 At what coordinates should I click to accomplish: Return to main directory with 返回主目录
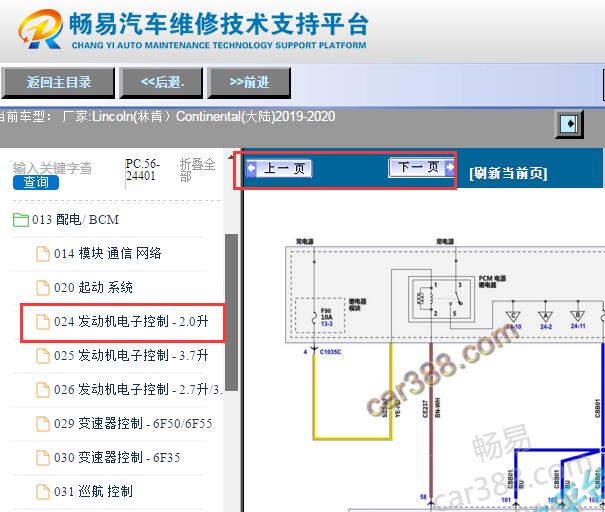click(x=58, y=82)
